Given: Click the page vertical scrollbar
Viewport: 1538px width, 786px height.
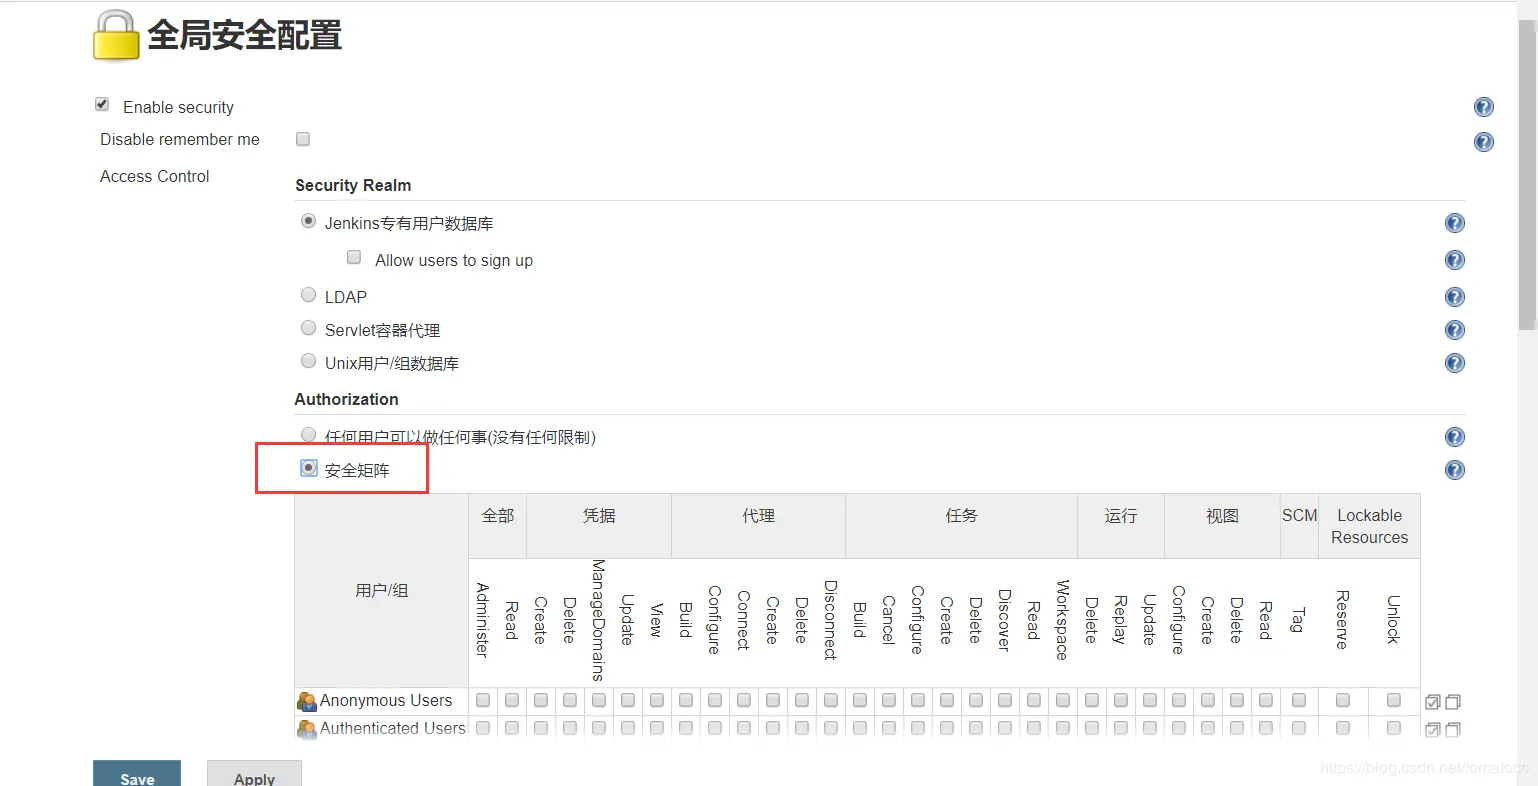Looking at the screenshot, I should tap(1527, 175).
